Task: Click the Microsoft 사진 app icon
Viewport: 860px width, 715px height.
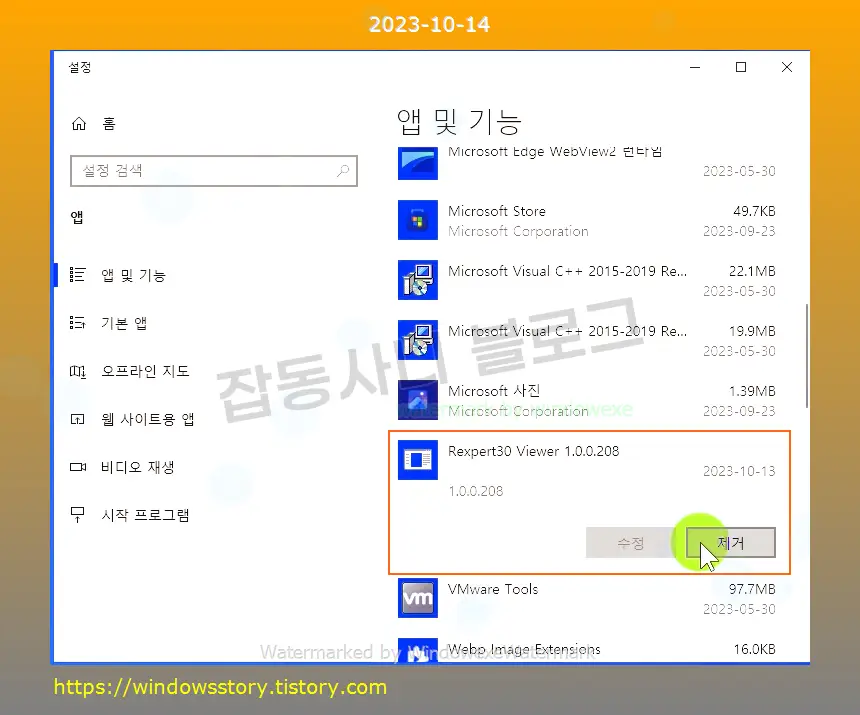Action: coord(418,400)
